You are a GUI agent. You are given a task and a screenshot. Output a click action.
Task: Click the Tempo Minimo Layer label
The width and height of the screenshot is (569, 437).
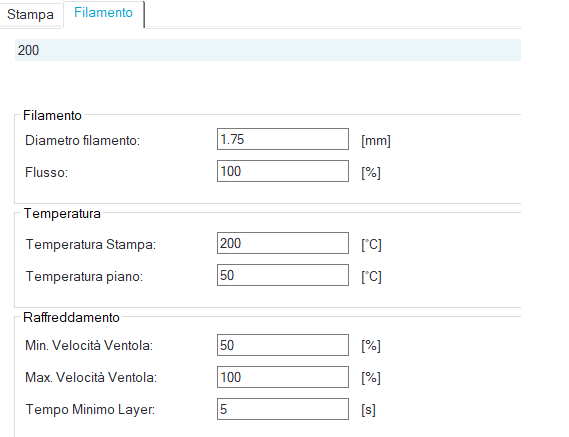coord(90,409)
